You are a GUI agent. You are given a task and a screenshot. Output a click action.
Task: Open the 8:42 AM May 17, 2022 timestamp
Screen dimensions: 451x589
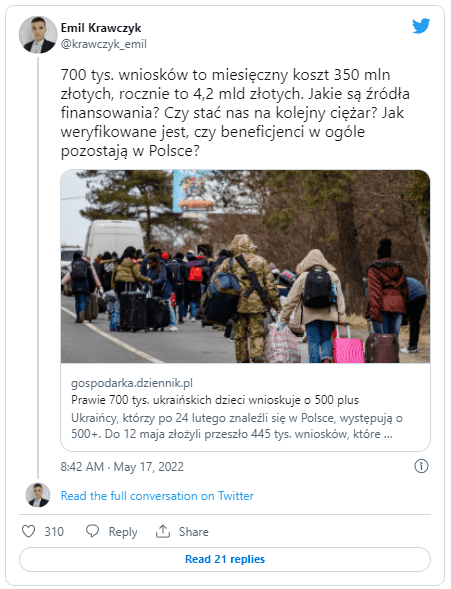point(122,467)
